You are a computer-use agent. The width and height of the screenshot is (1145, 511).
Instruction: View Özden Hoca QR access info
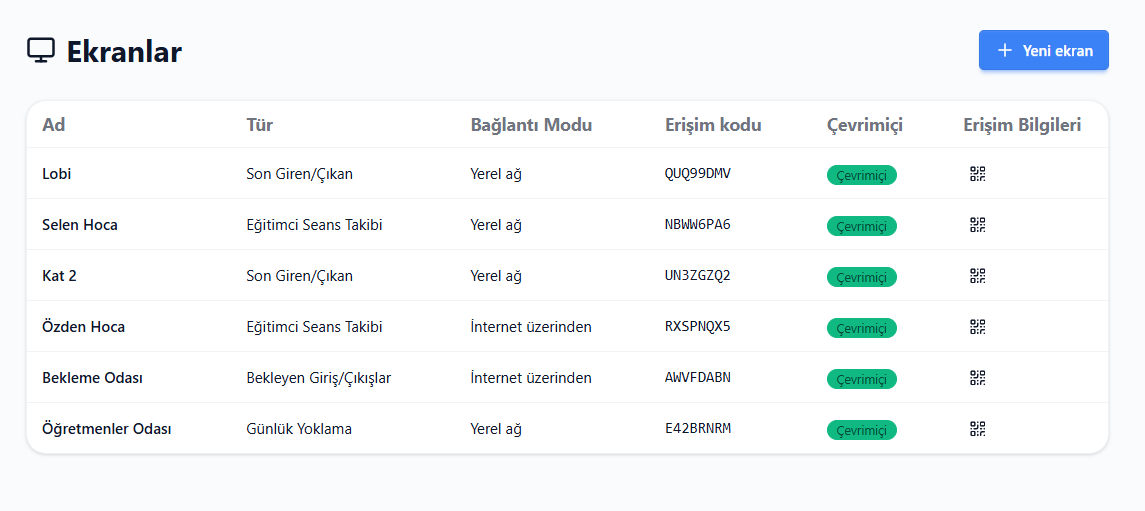pyautogui.click(x=978, y=327)
